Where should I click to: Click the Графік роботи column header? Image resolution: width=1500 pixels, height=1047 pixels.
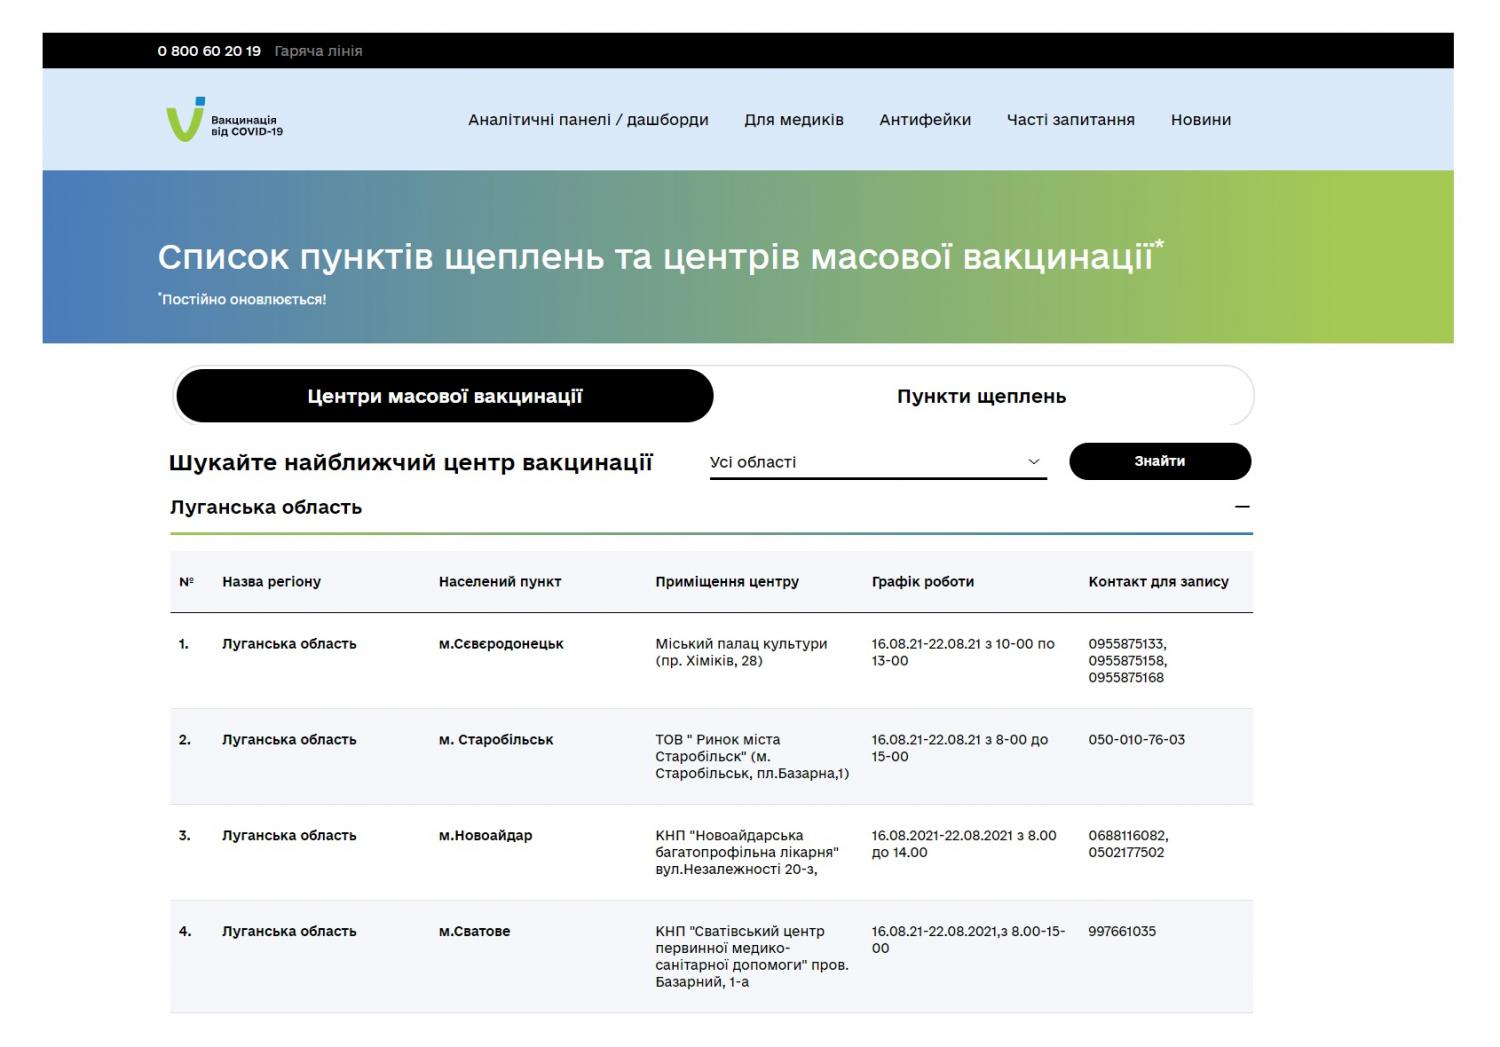coord(922,582)
